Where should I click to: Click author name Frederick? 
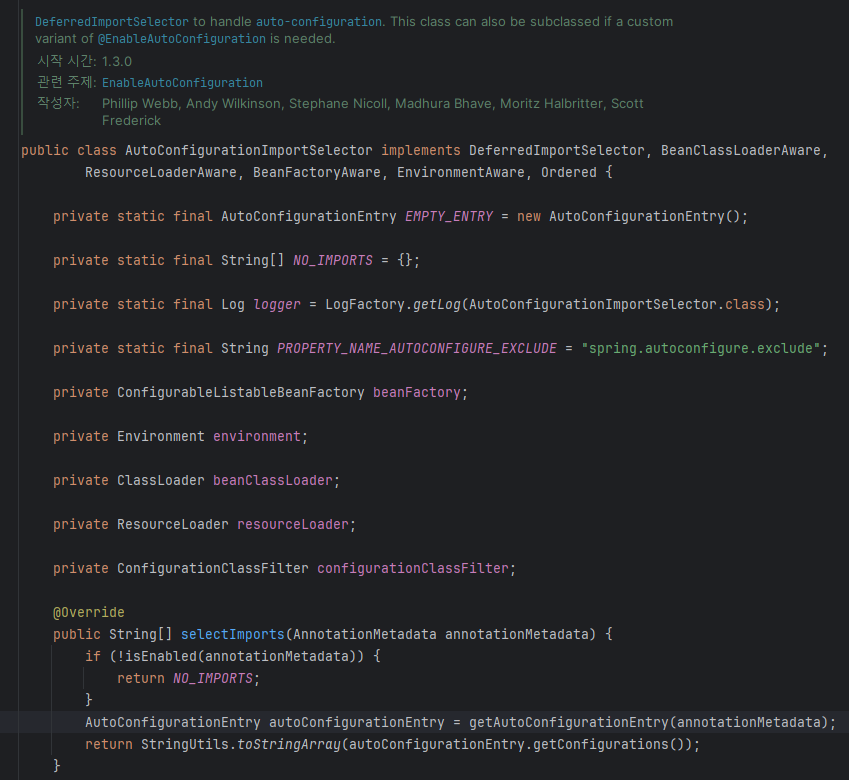[131, 121]
